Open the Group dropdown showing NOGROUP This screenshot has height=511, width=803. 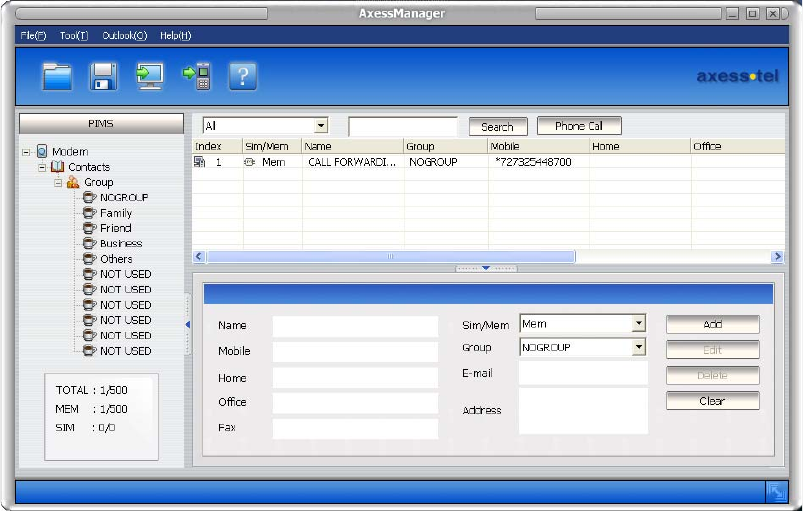638,347
